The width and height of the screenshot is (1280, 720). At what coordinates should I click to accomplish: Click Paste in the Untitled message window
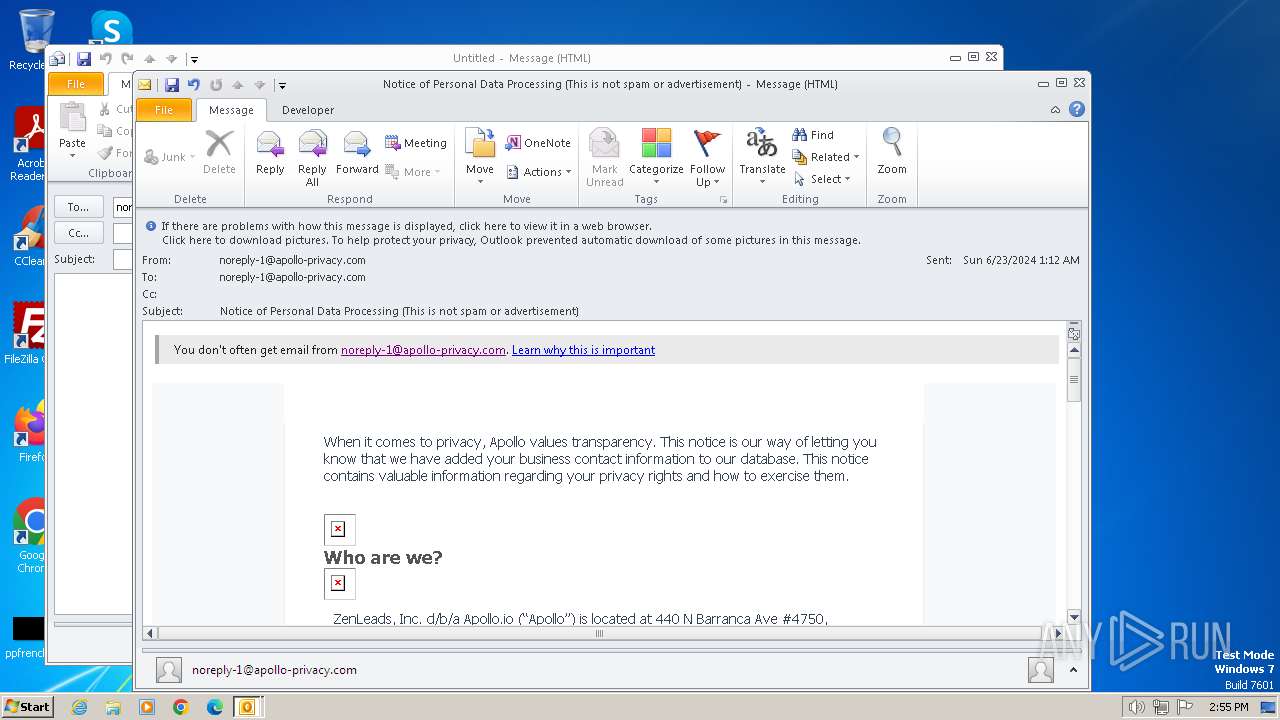[x=72, y=130]
